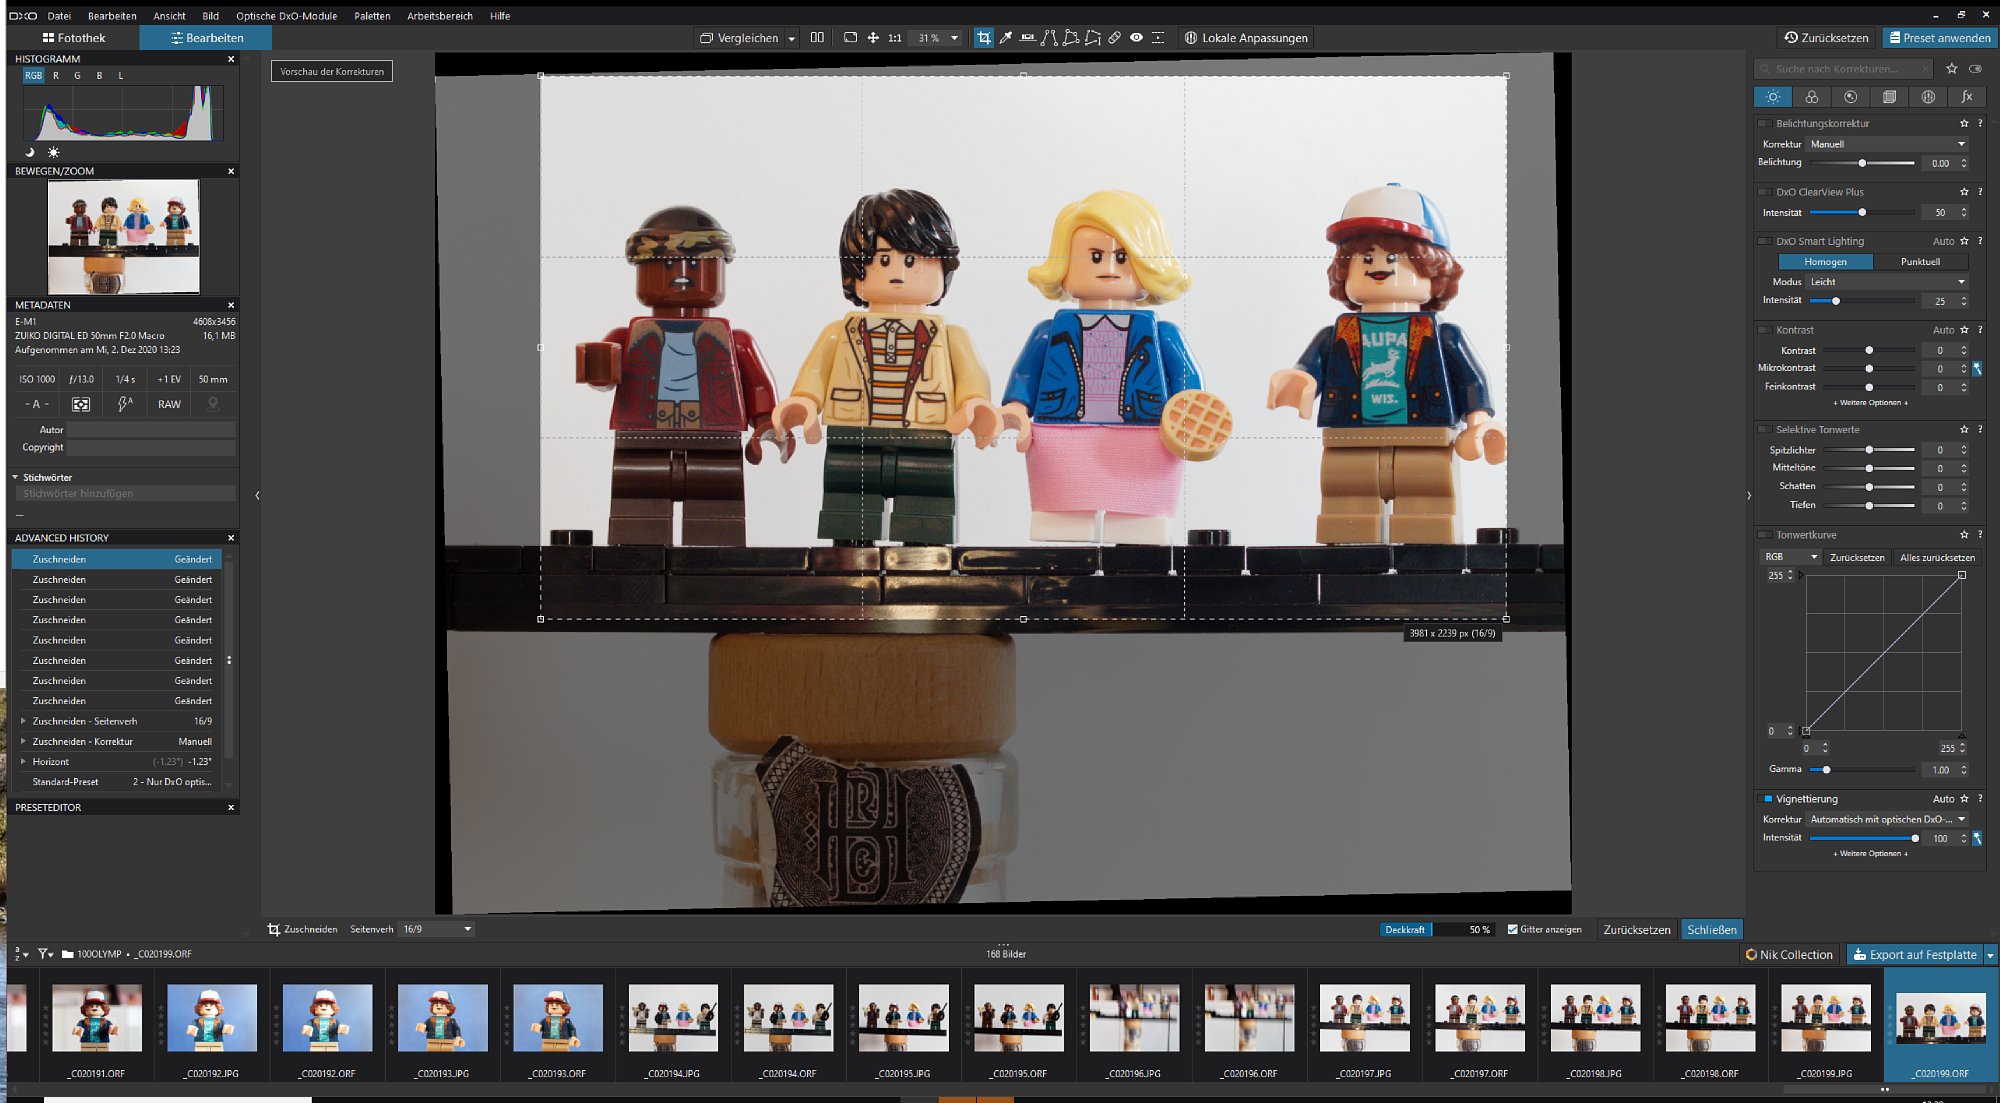Image resolution: width=2000 pixels, height=1103 pixels.
Task: Open the Optische DxO-Module menu
Action: click(286, 16)
